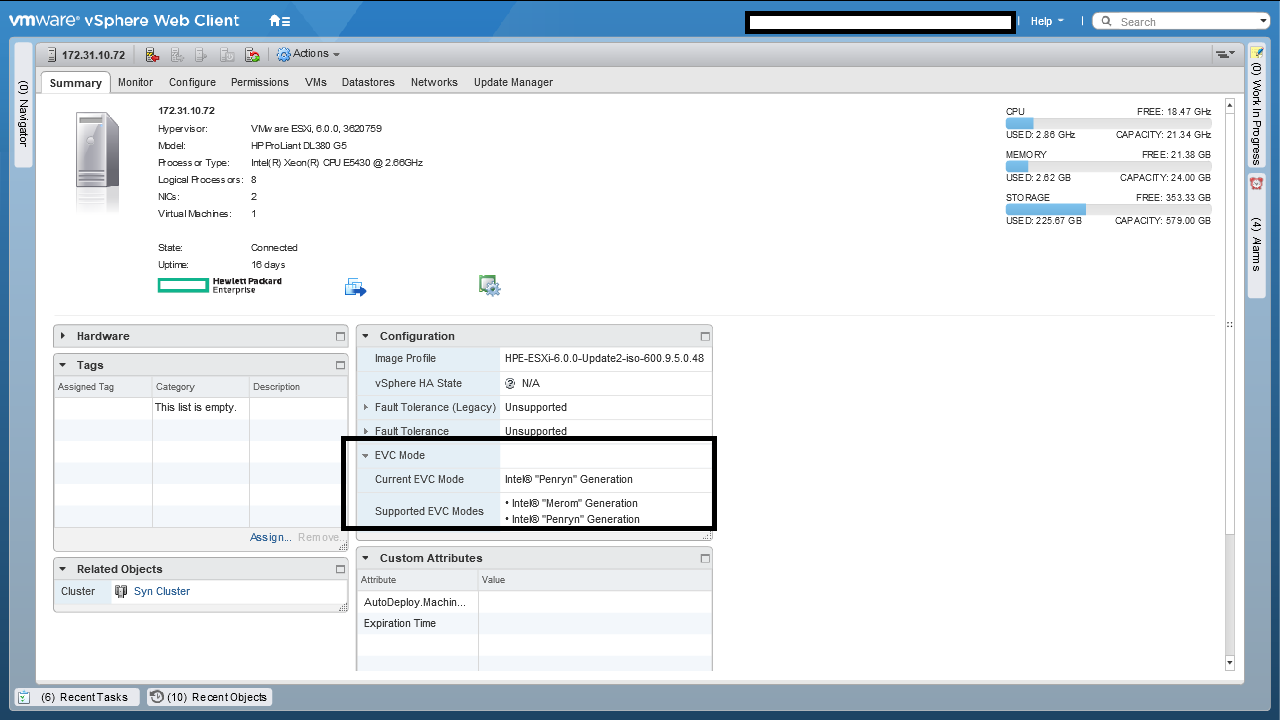Click the blue-arrow migrate icon below host info

click(x=355, y=287)
